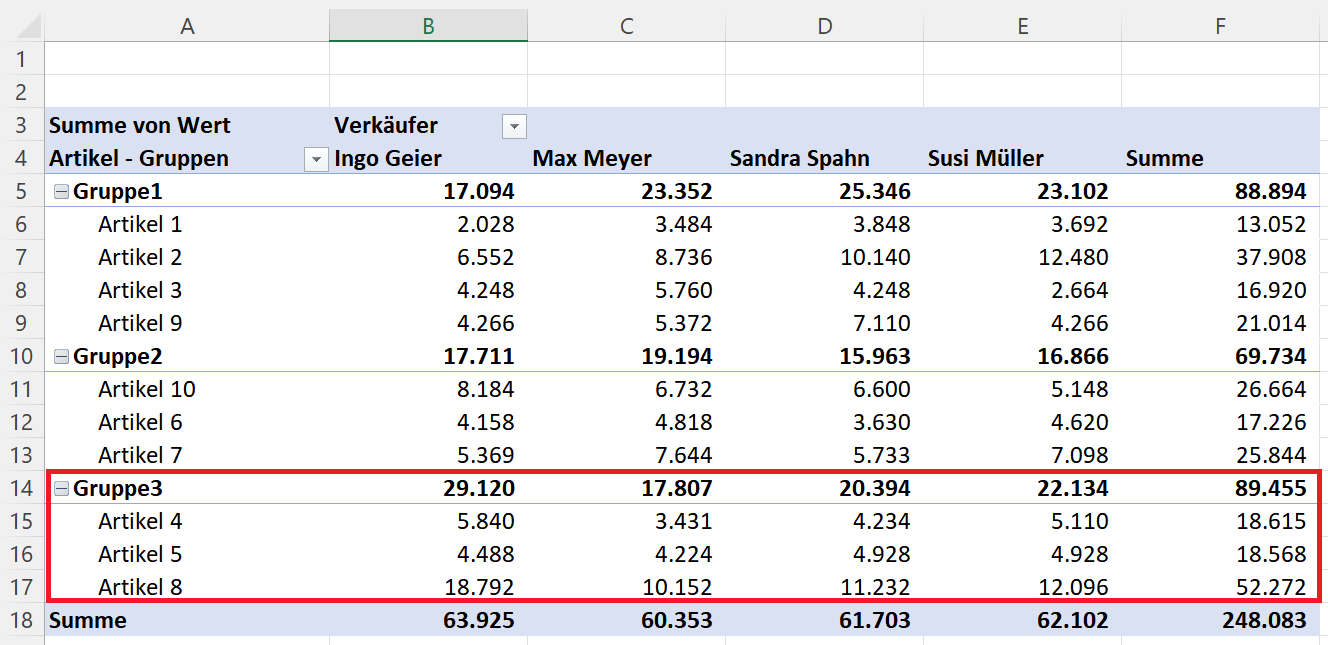This screenshot has height=645, width=1328.
Task: Select column D header
Action: point(824,26)
